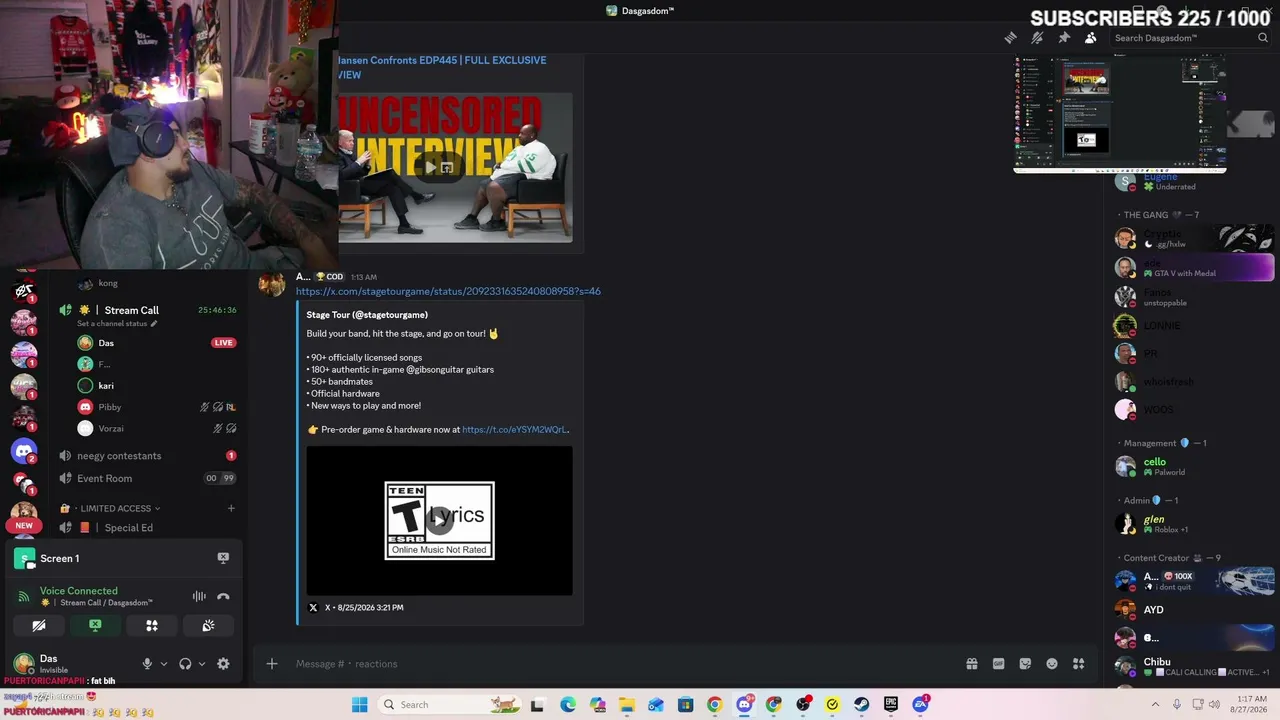Toggle the member list icon
Screen dimensions: 1280x720
1090,38
